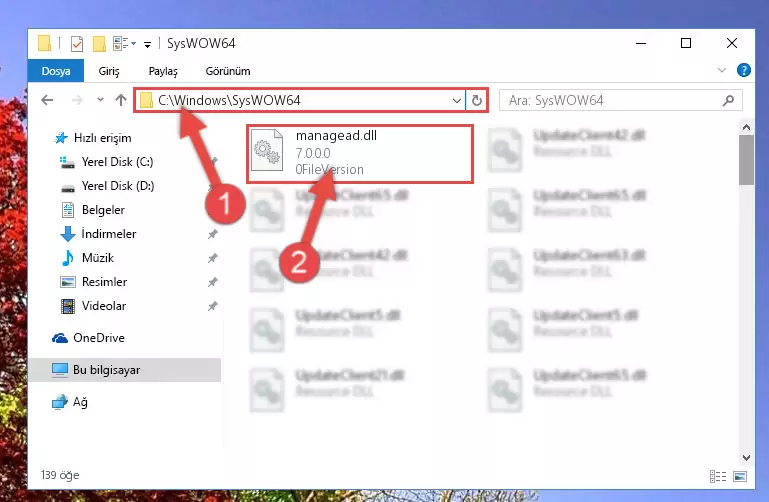Open the Belgeler folder in sidebar
The width and height of the screenshot is (769, 502).
[103, 210]
